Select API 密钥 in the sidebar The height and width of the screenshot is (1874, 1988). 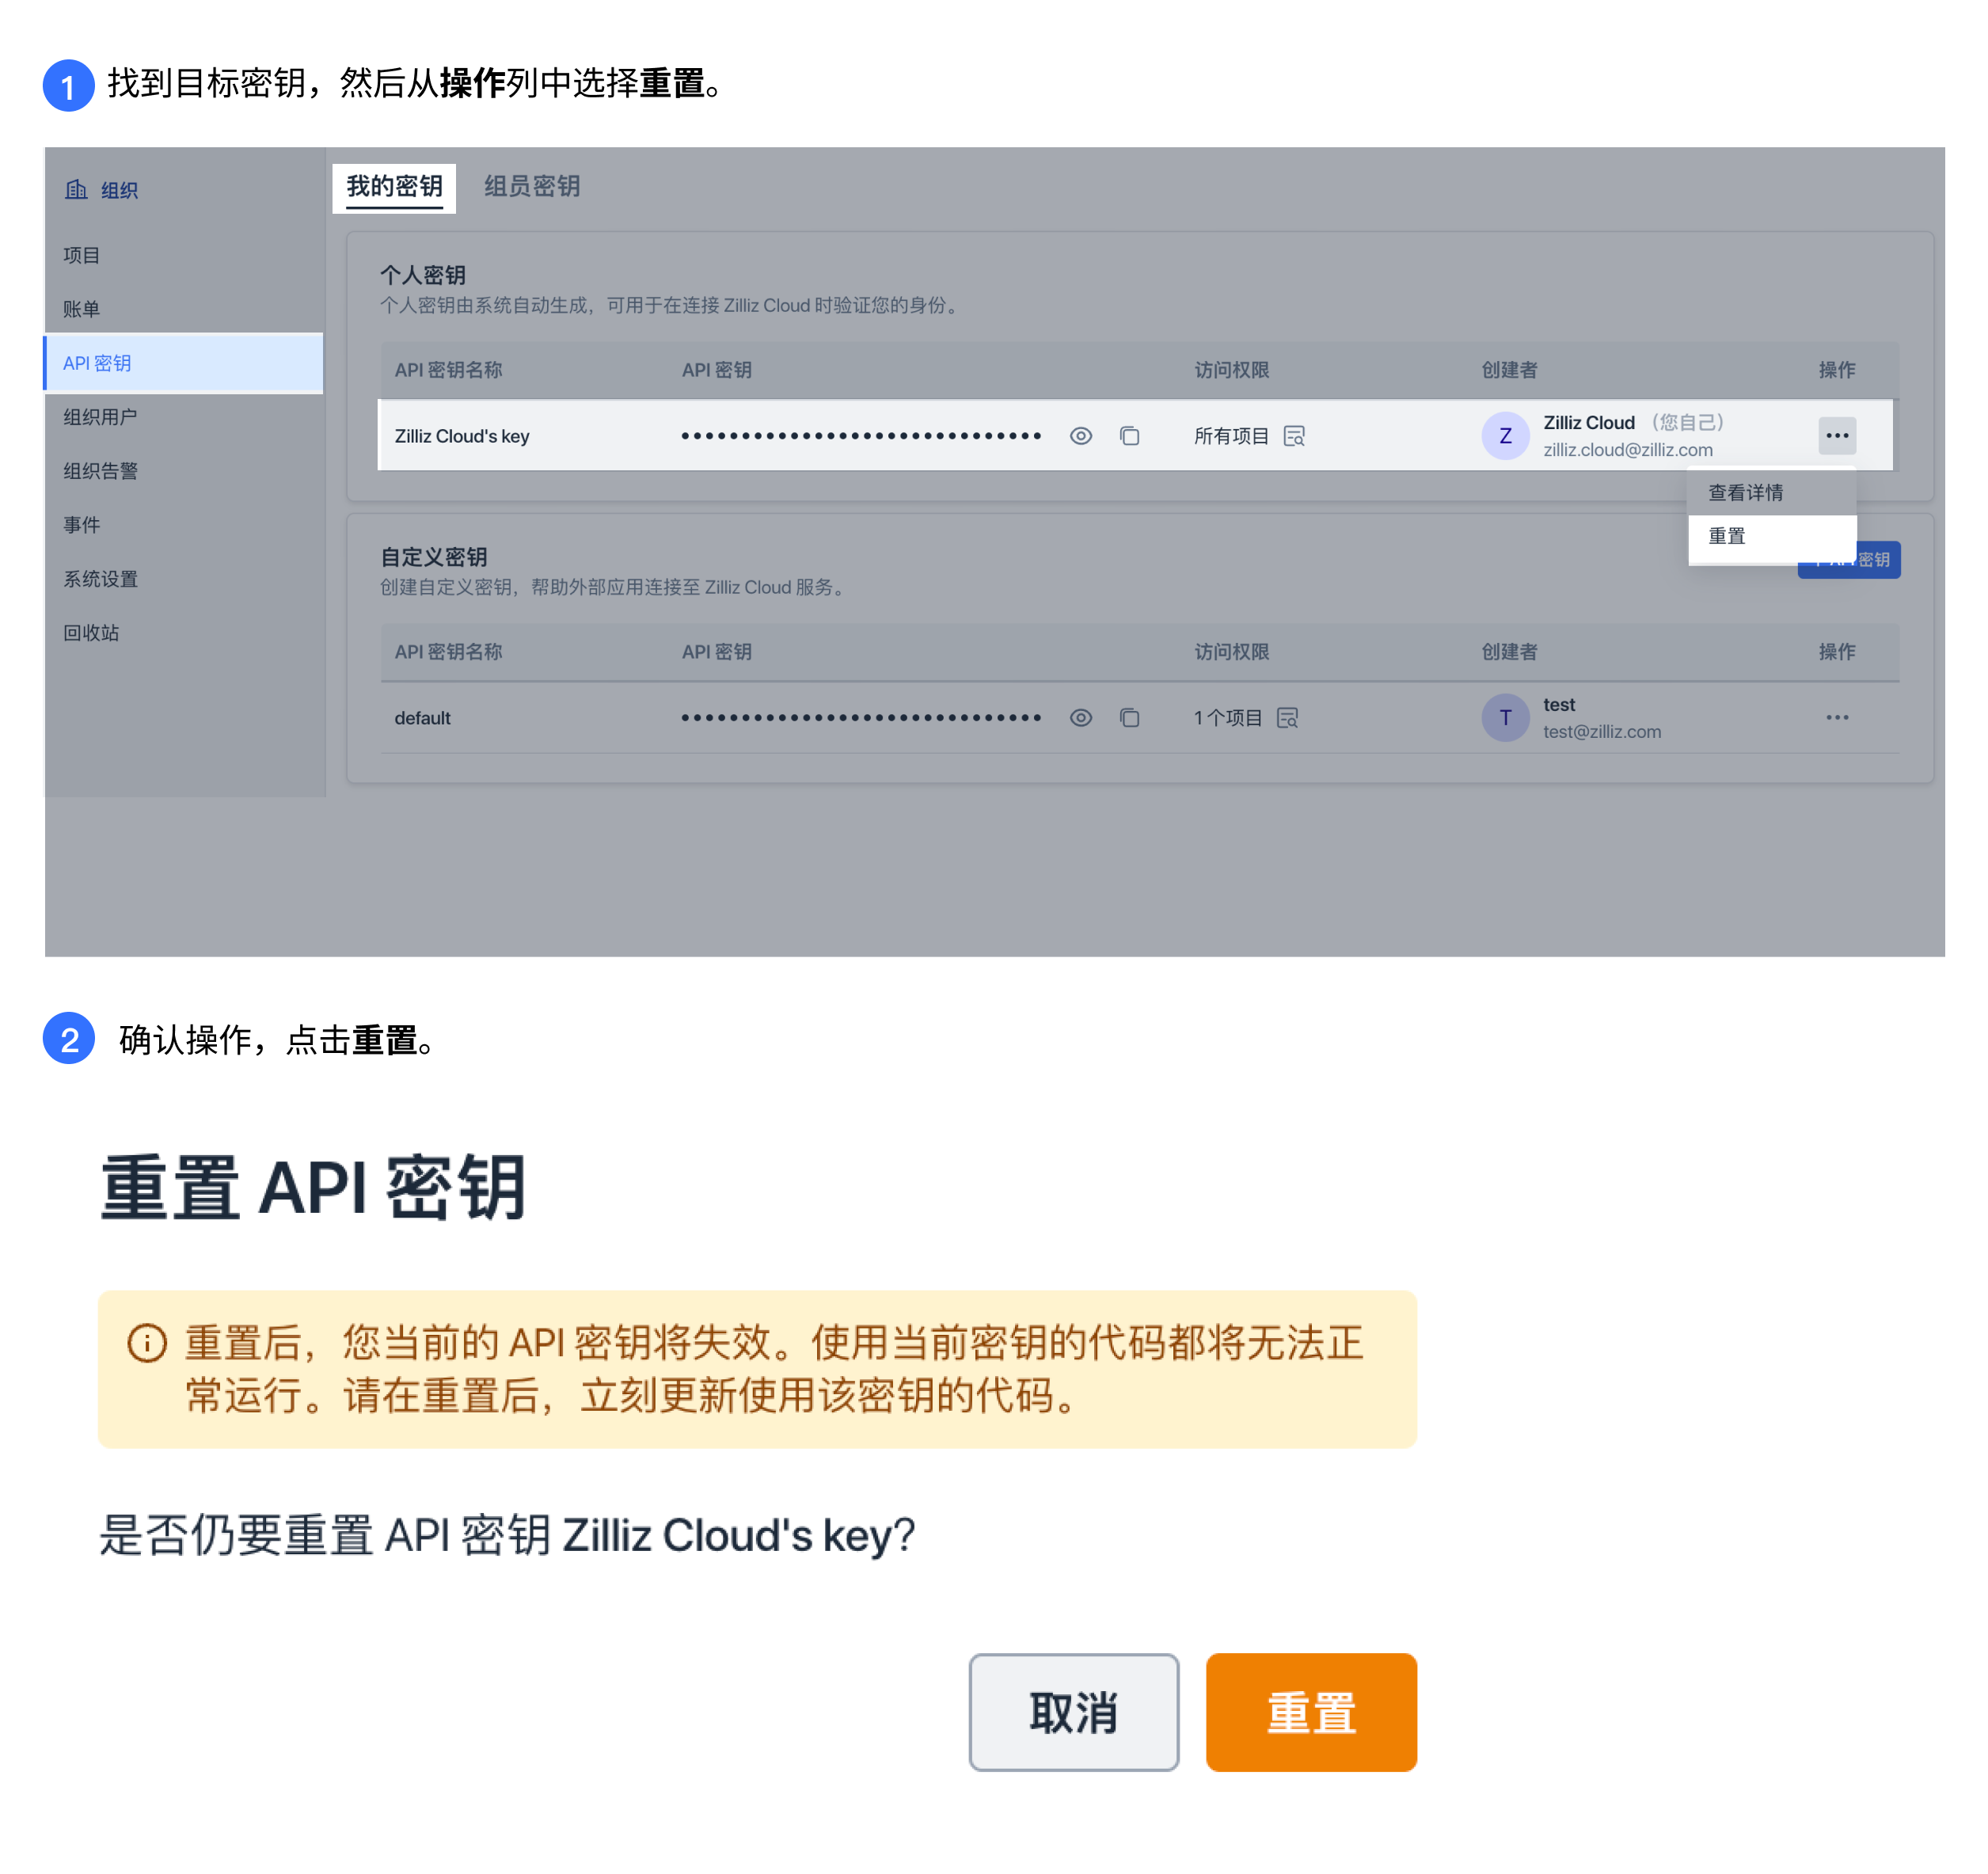coord(184,363)
